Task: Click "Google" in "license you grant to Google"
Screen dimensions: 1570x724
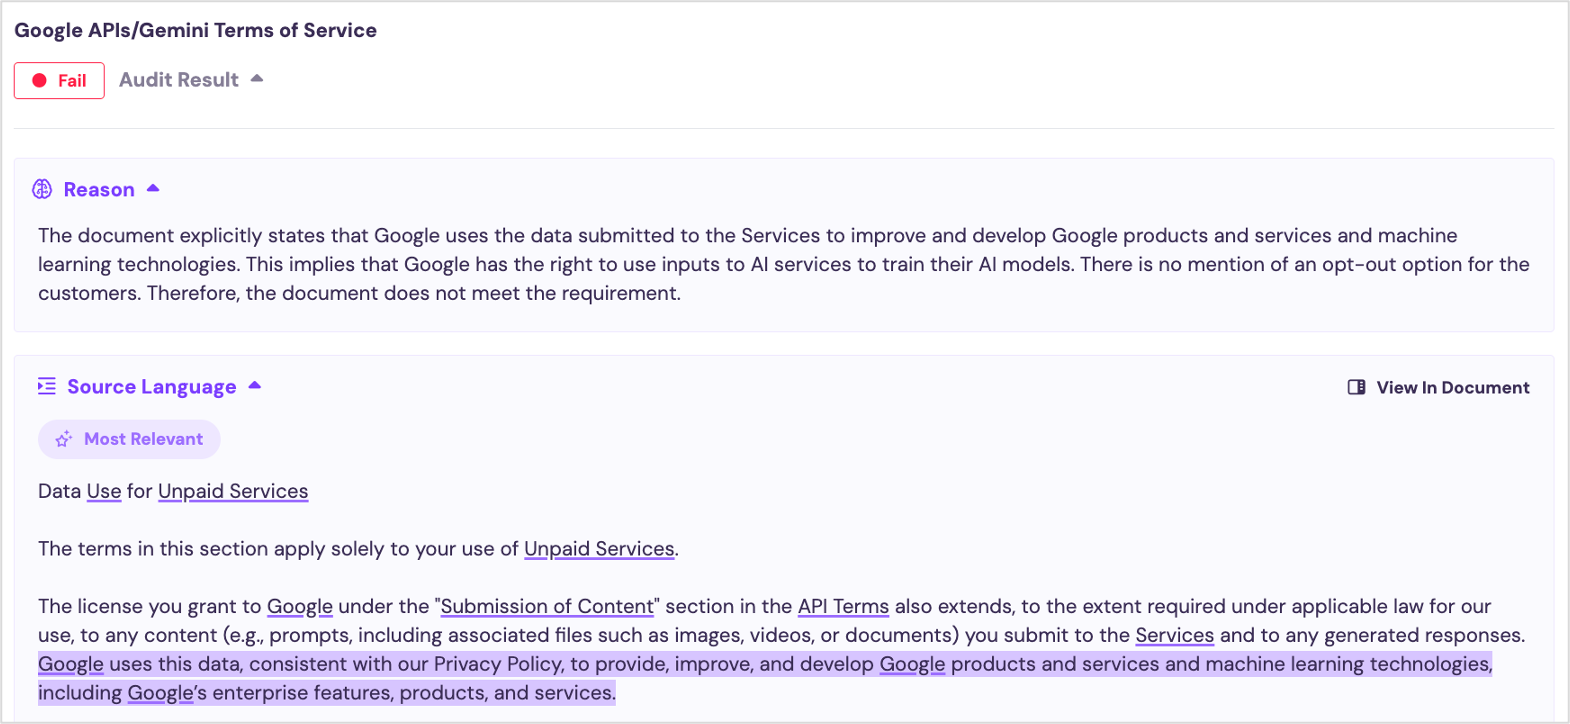Action: [x=300, y=606]
